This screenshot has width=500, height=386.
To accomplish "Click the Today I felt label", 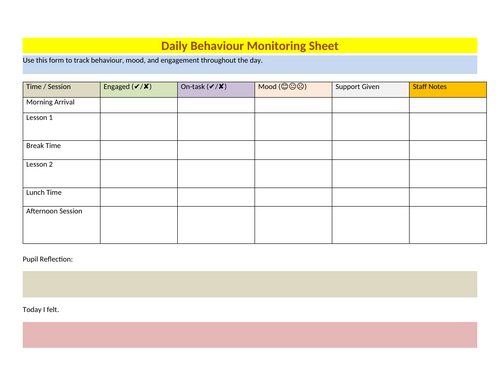I will [x=41, y=310].
